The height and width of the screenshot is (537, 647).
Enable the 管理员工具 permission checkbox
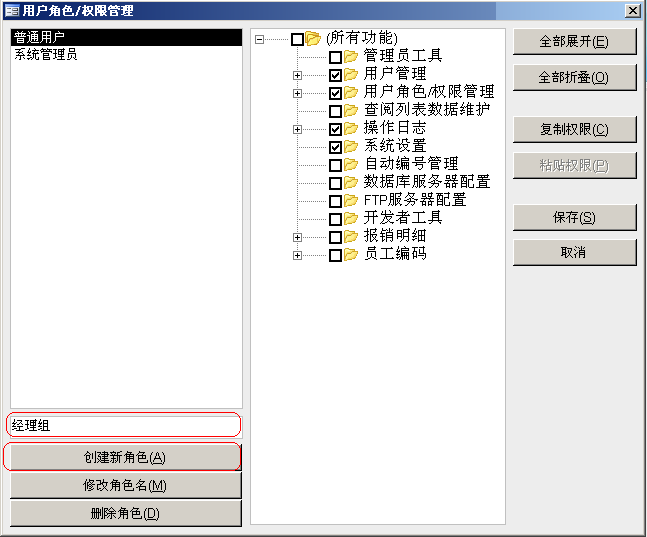(335, 57)
